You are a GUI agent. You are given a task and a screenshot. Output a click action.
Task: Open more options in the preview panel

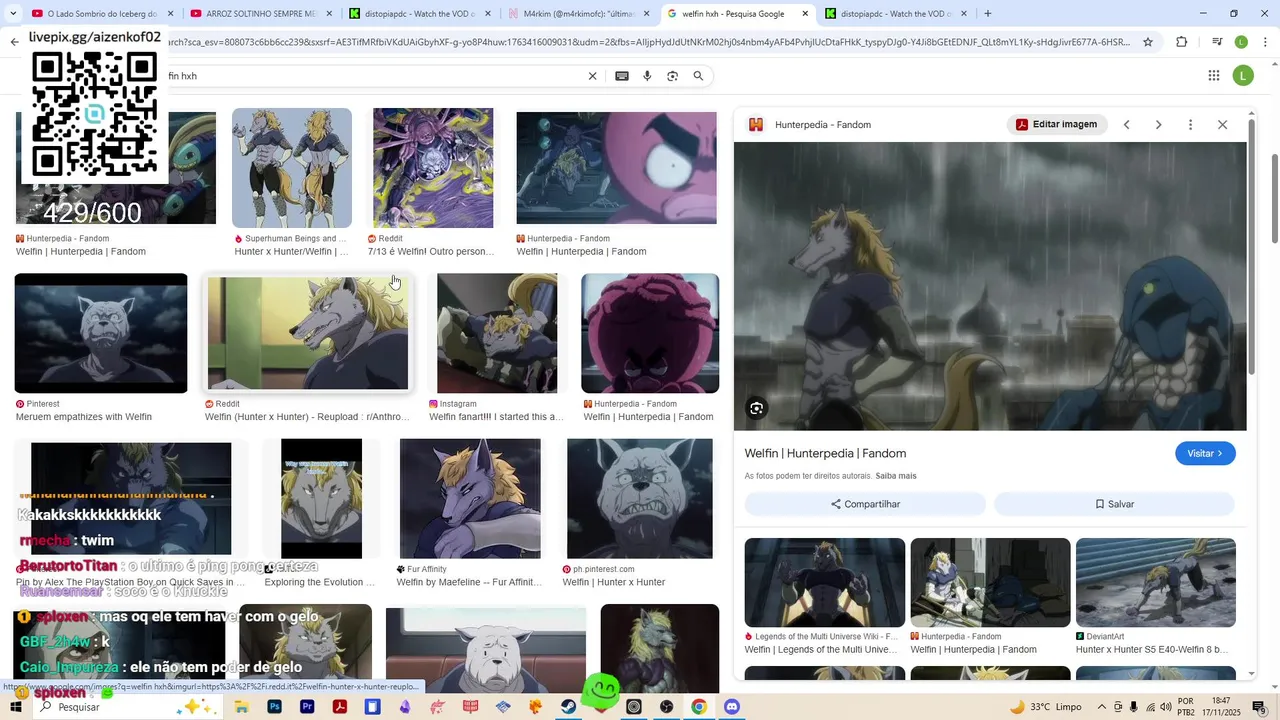(x=1190, y=125)
